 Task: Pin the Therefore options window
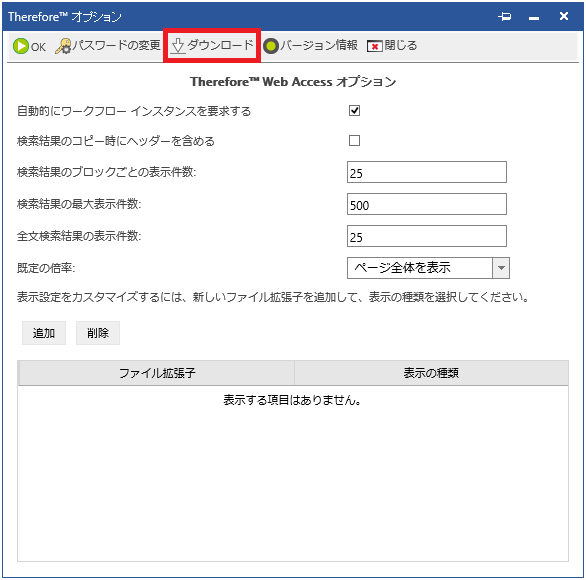[x=505, y=16]
